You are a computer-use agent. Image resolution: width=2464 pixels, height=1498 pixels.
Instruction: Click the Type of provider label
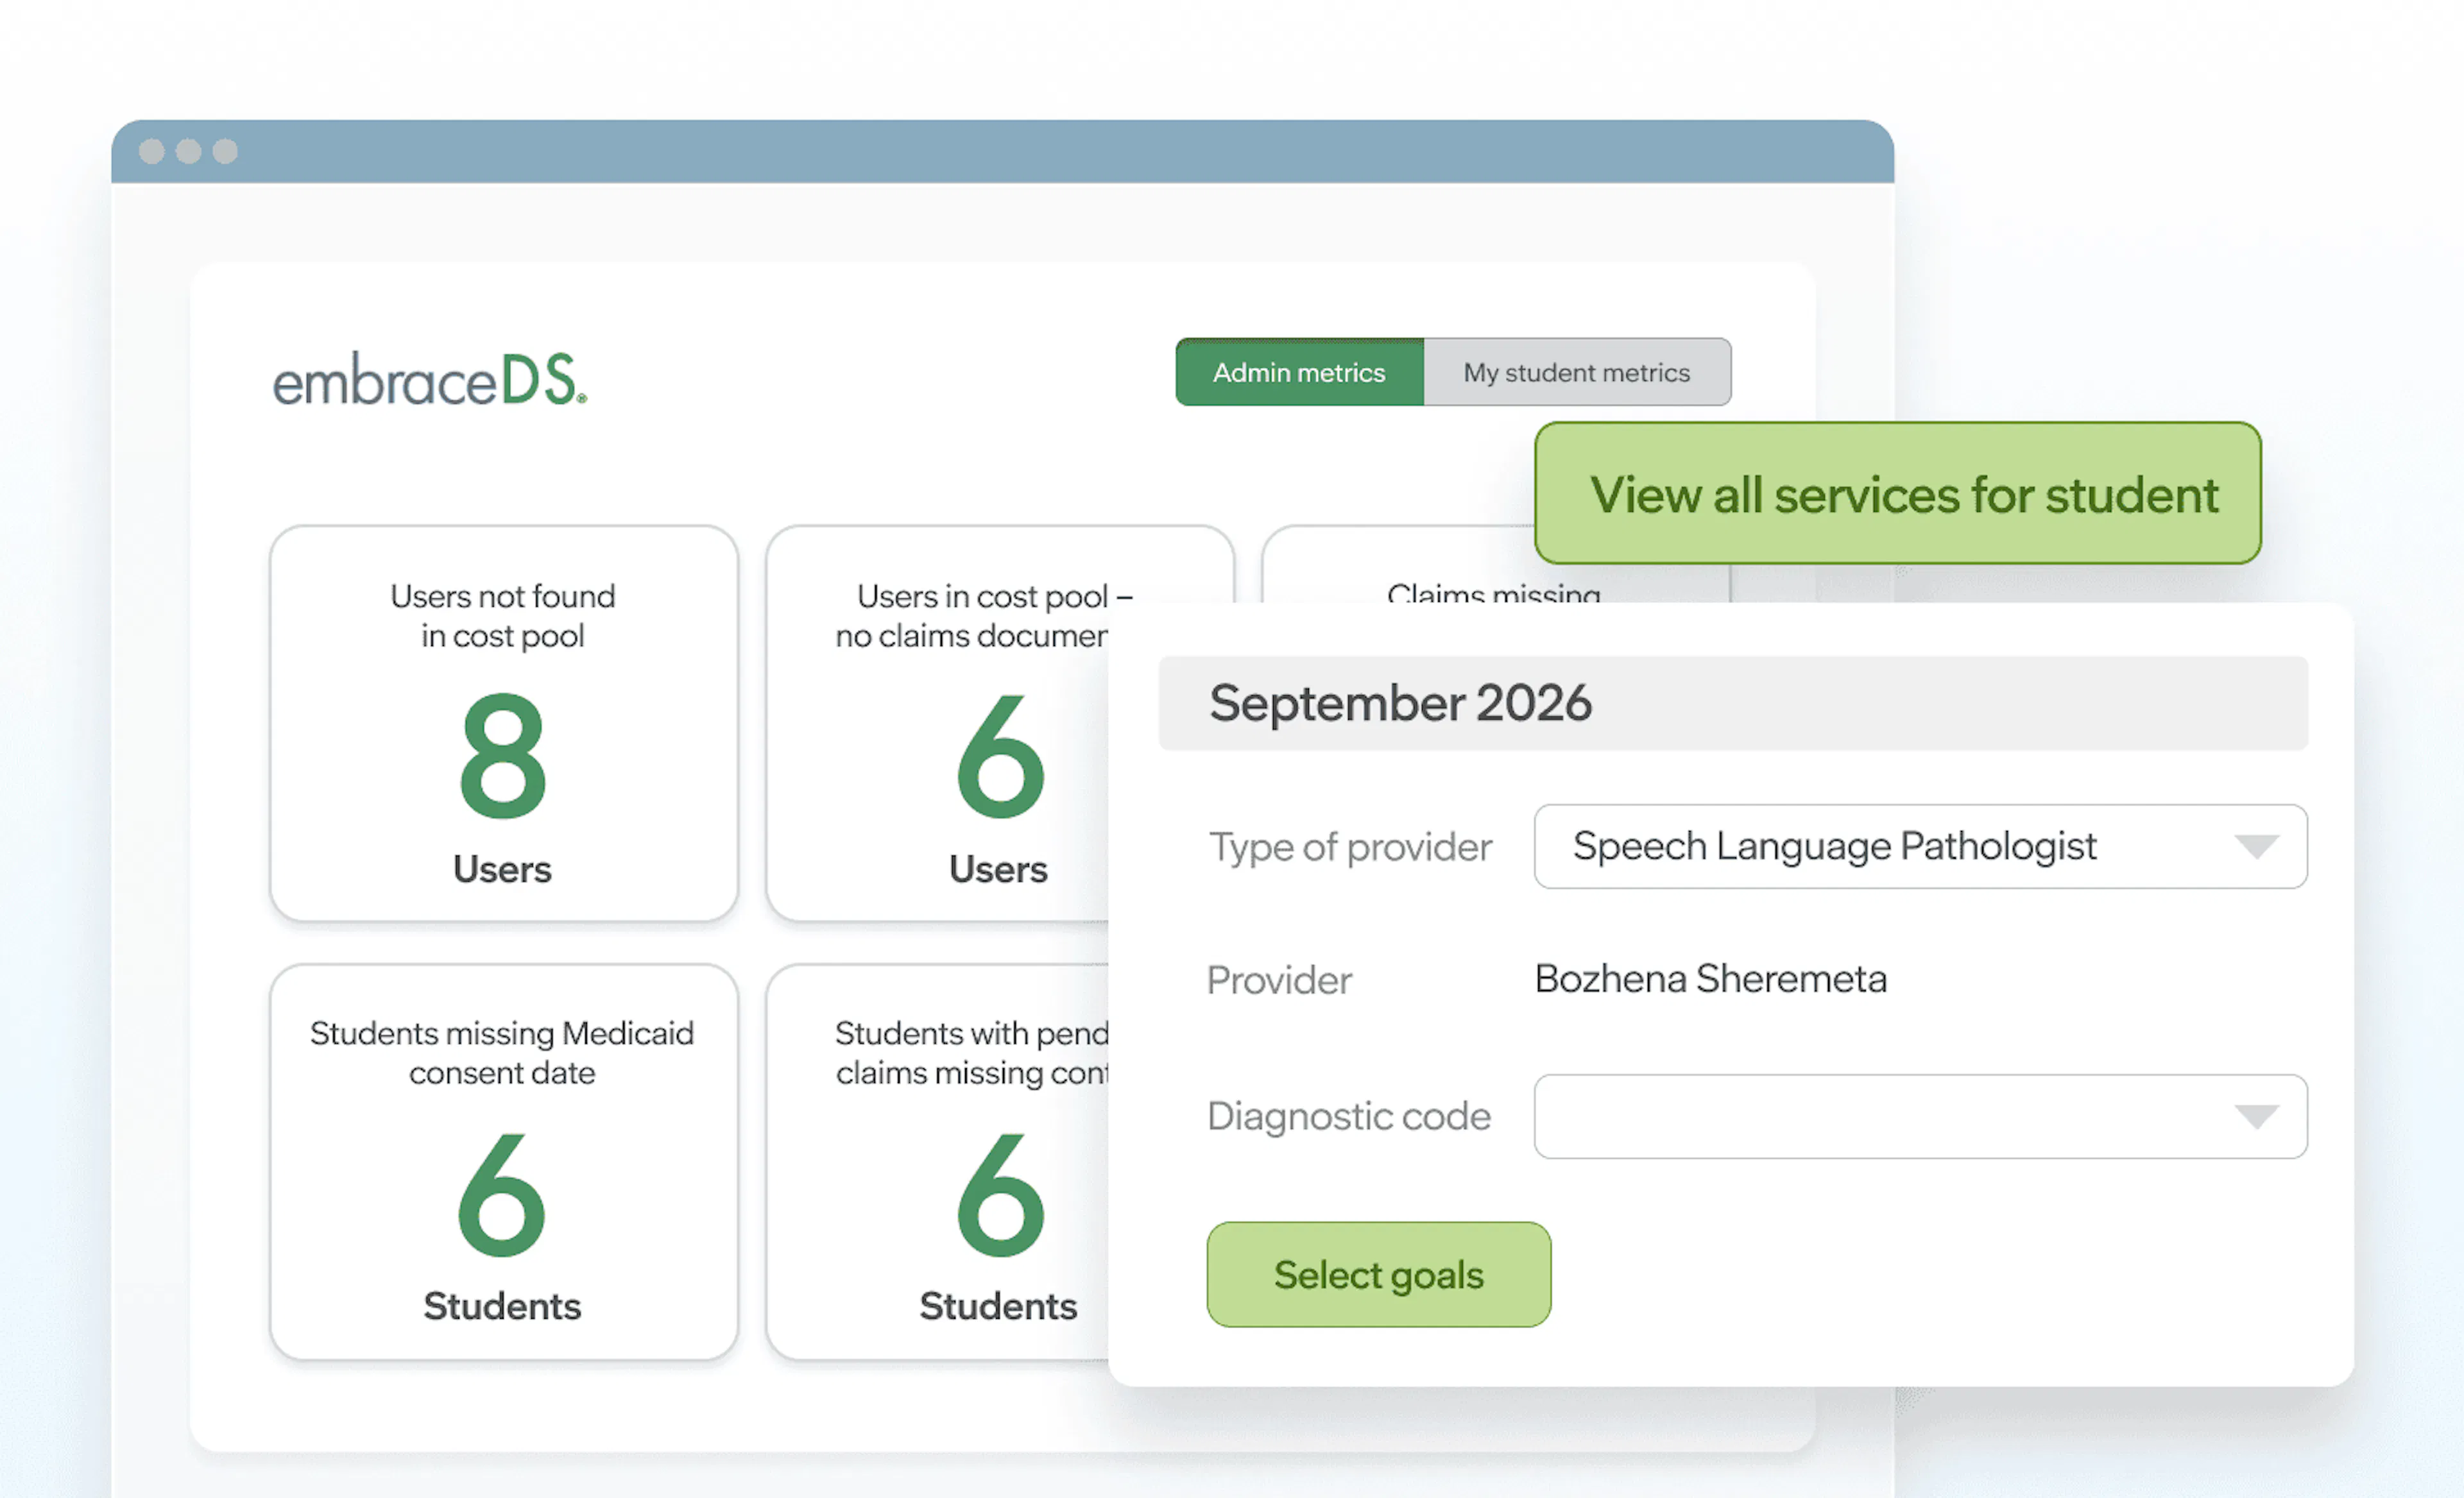point(1350,847)
